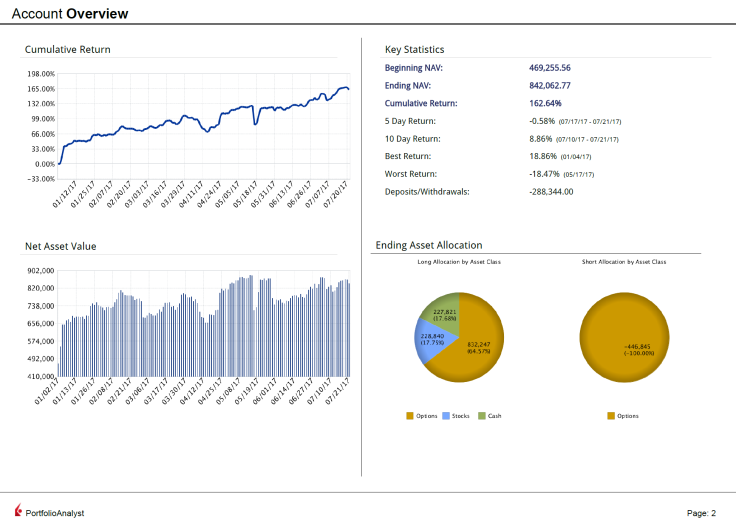Click the 198.00% axis label on Cumulative Return chart

(41, 74)
